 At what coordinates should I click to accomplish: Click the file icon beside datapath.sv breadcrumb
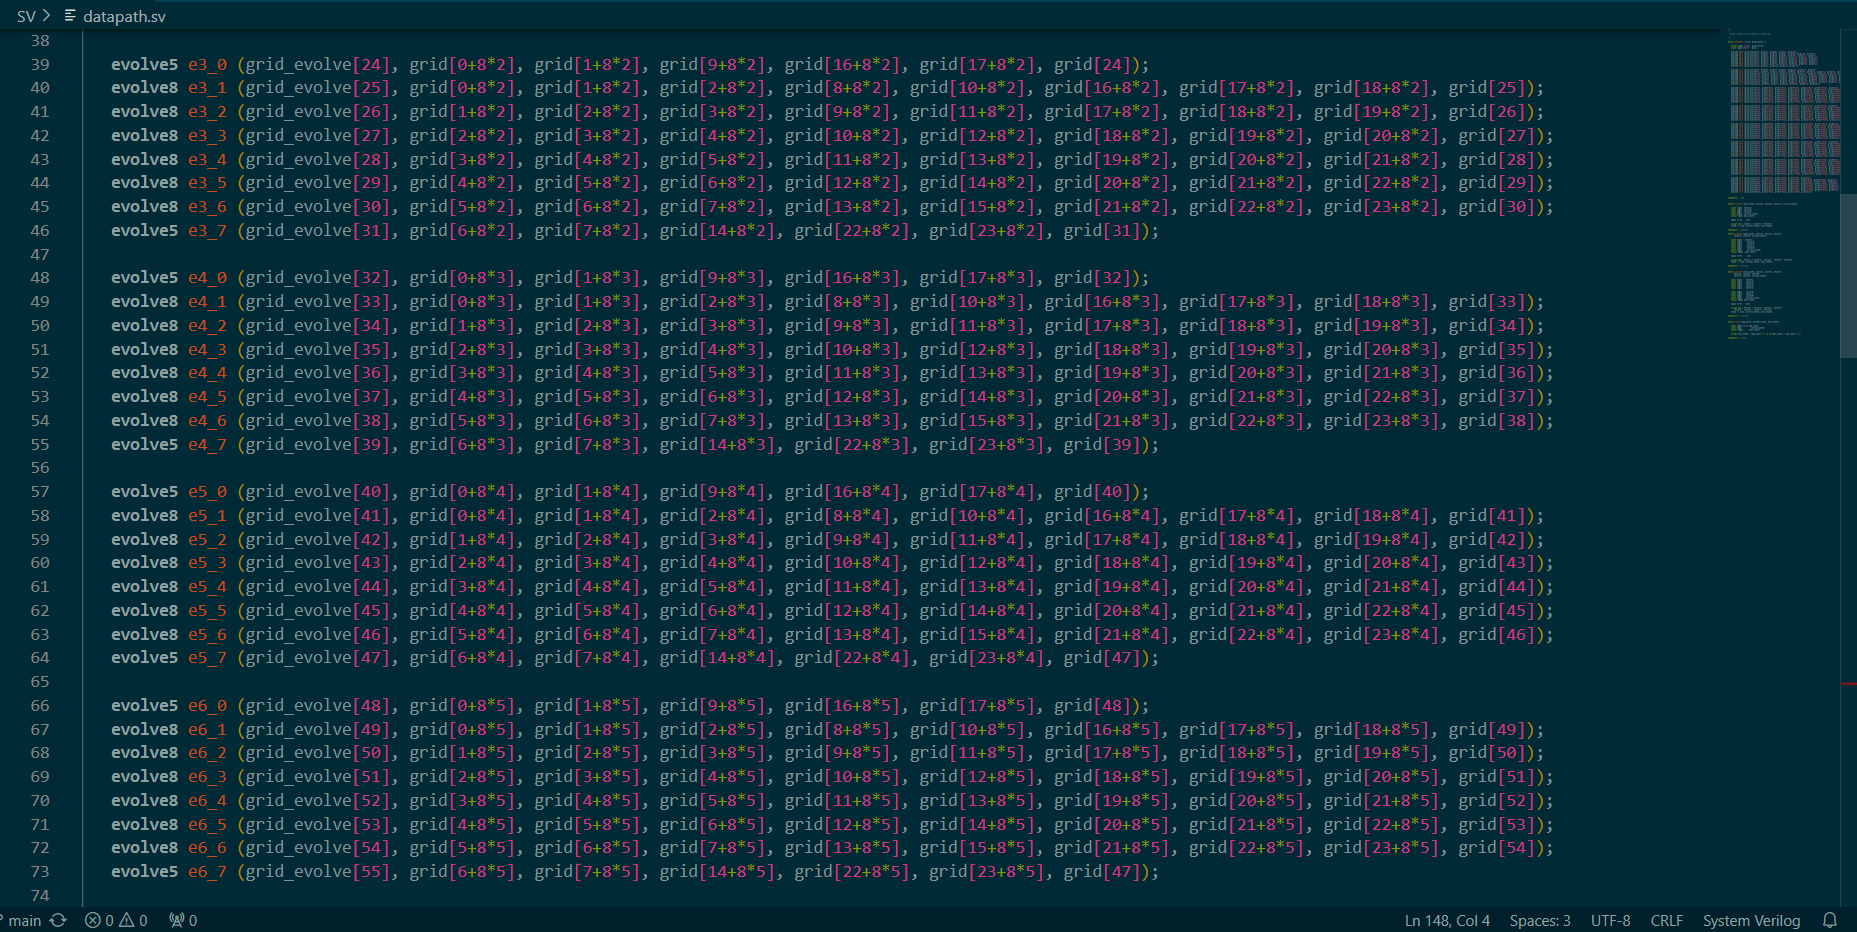pos(69,16)
